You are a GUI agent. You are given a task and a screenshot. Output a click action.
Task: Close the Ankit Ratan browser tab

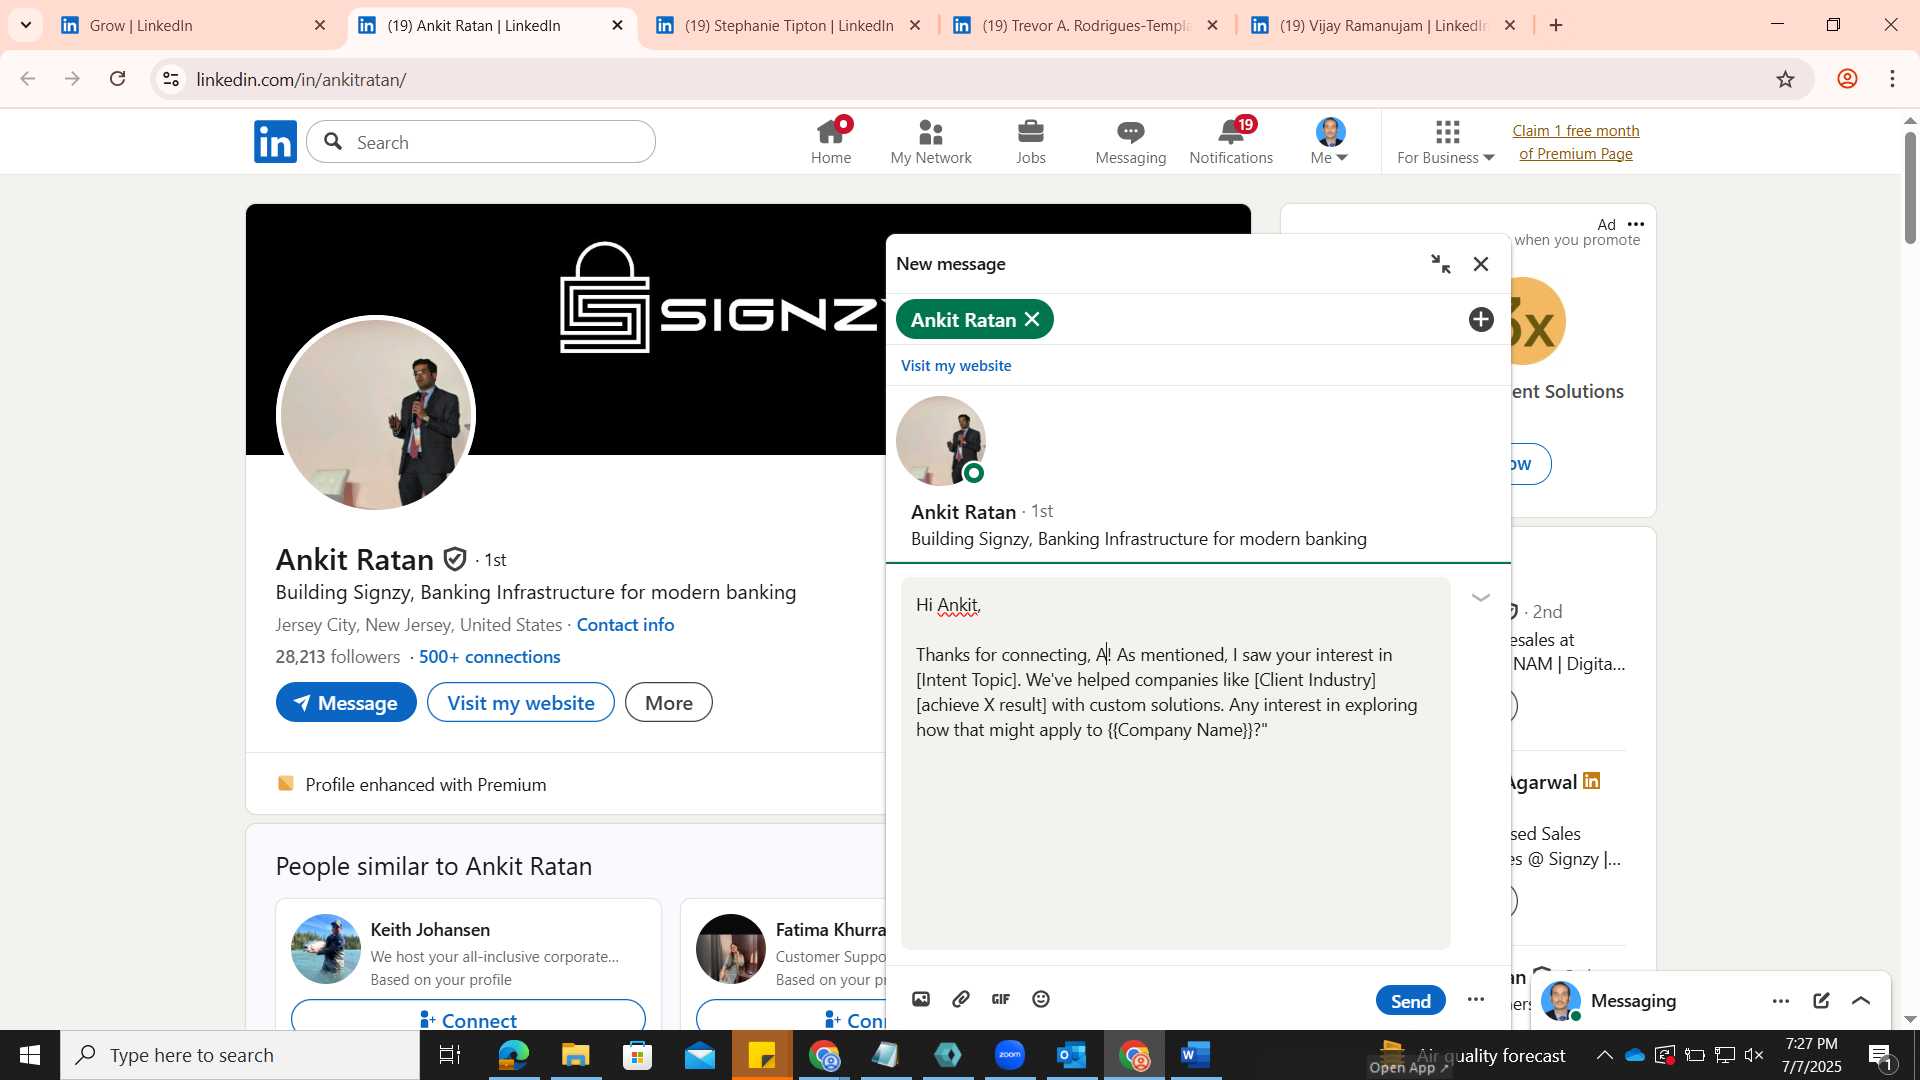[x=617, y=25]
